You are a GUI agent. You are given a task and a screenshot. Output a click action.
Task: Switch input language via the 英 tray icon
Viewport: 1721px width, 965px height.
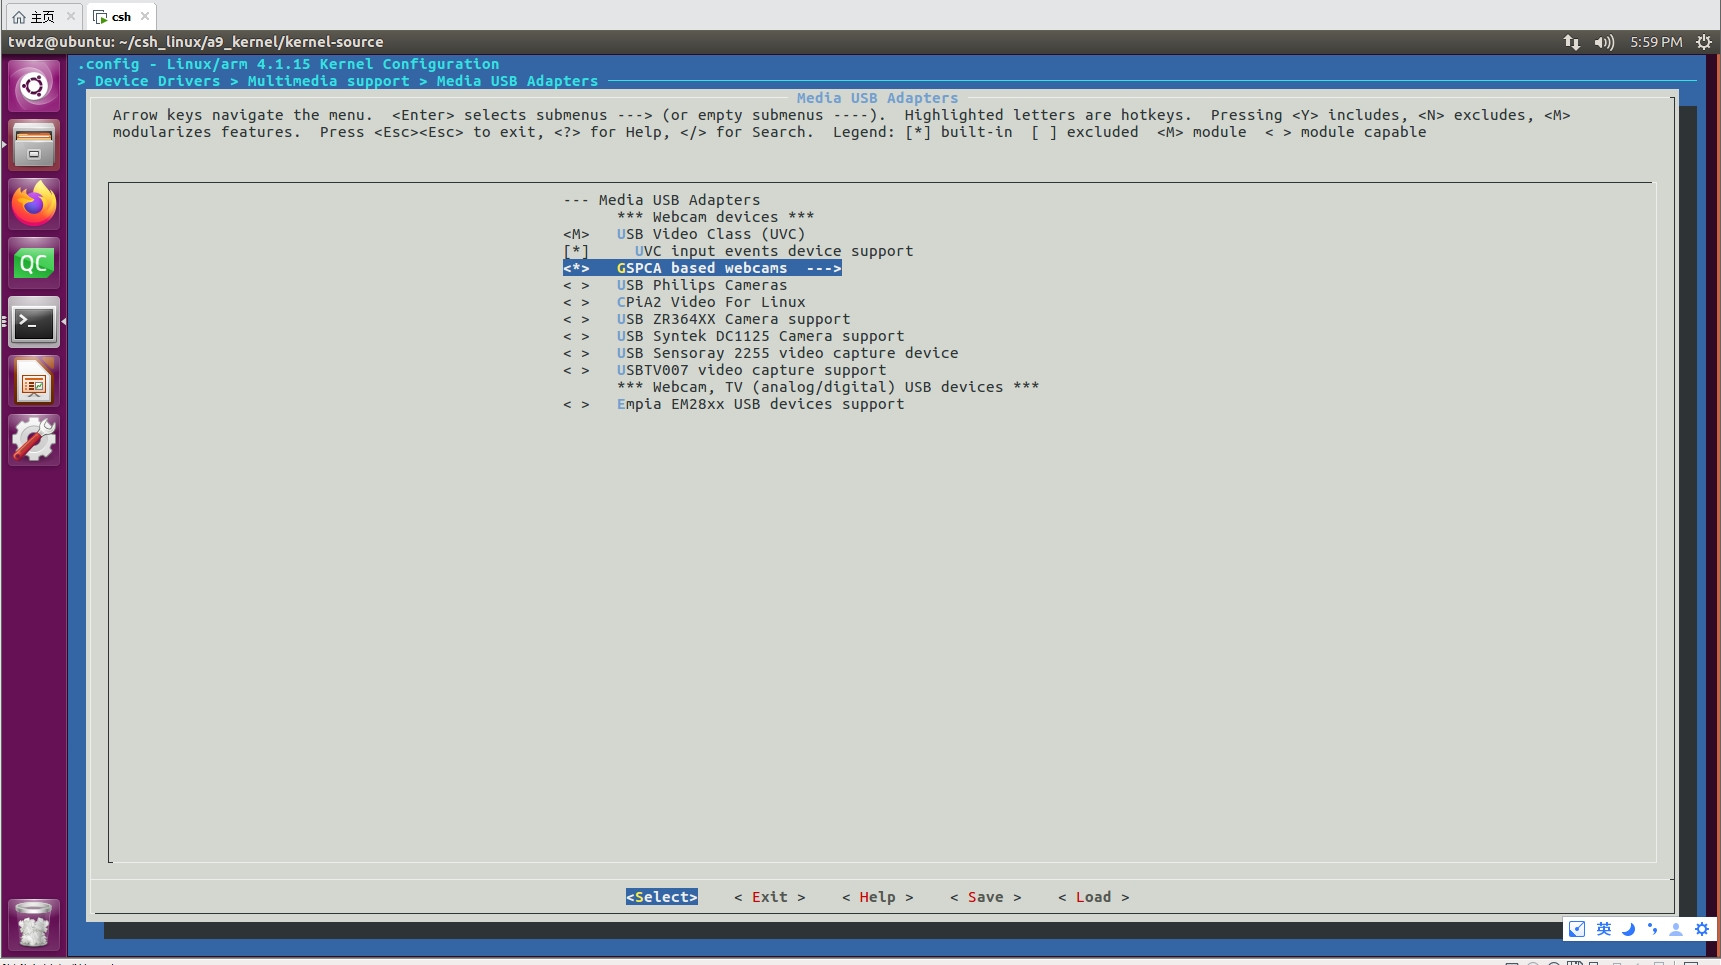tap(1602, 929)
